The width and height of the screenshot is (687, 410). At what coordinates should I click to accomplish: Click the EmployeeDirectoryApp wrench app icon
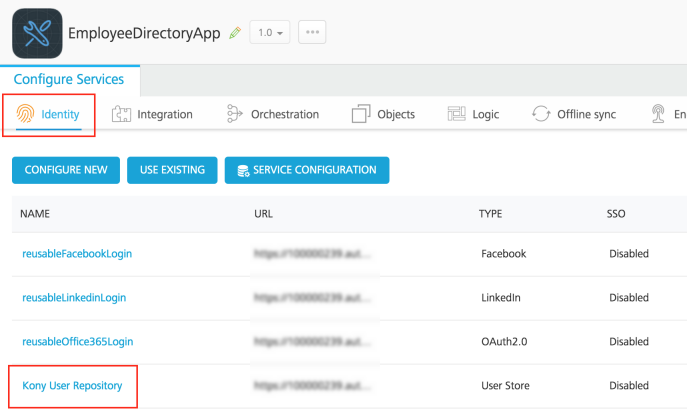point(37,33)
